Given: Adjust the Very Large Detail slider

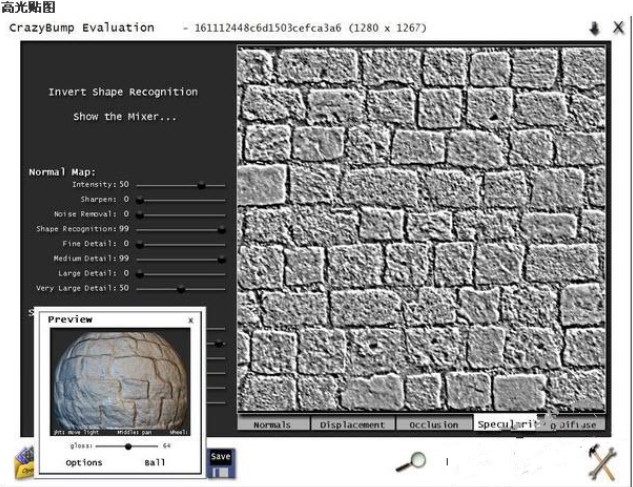Looking at the screenshot, I should [x=181, y=289].
